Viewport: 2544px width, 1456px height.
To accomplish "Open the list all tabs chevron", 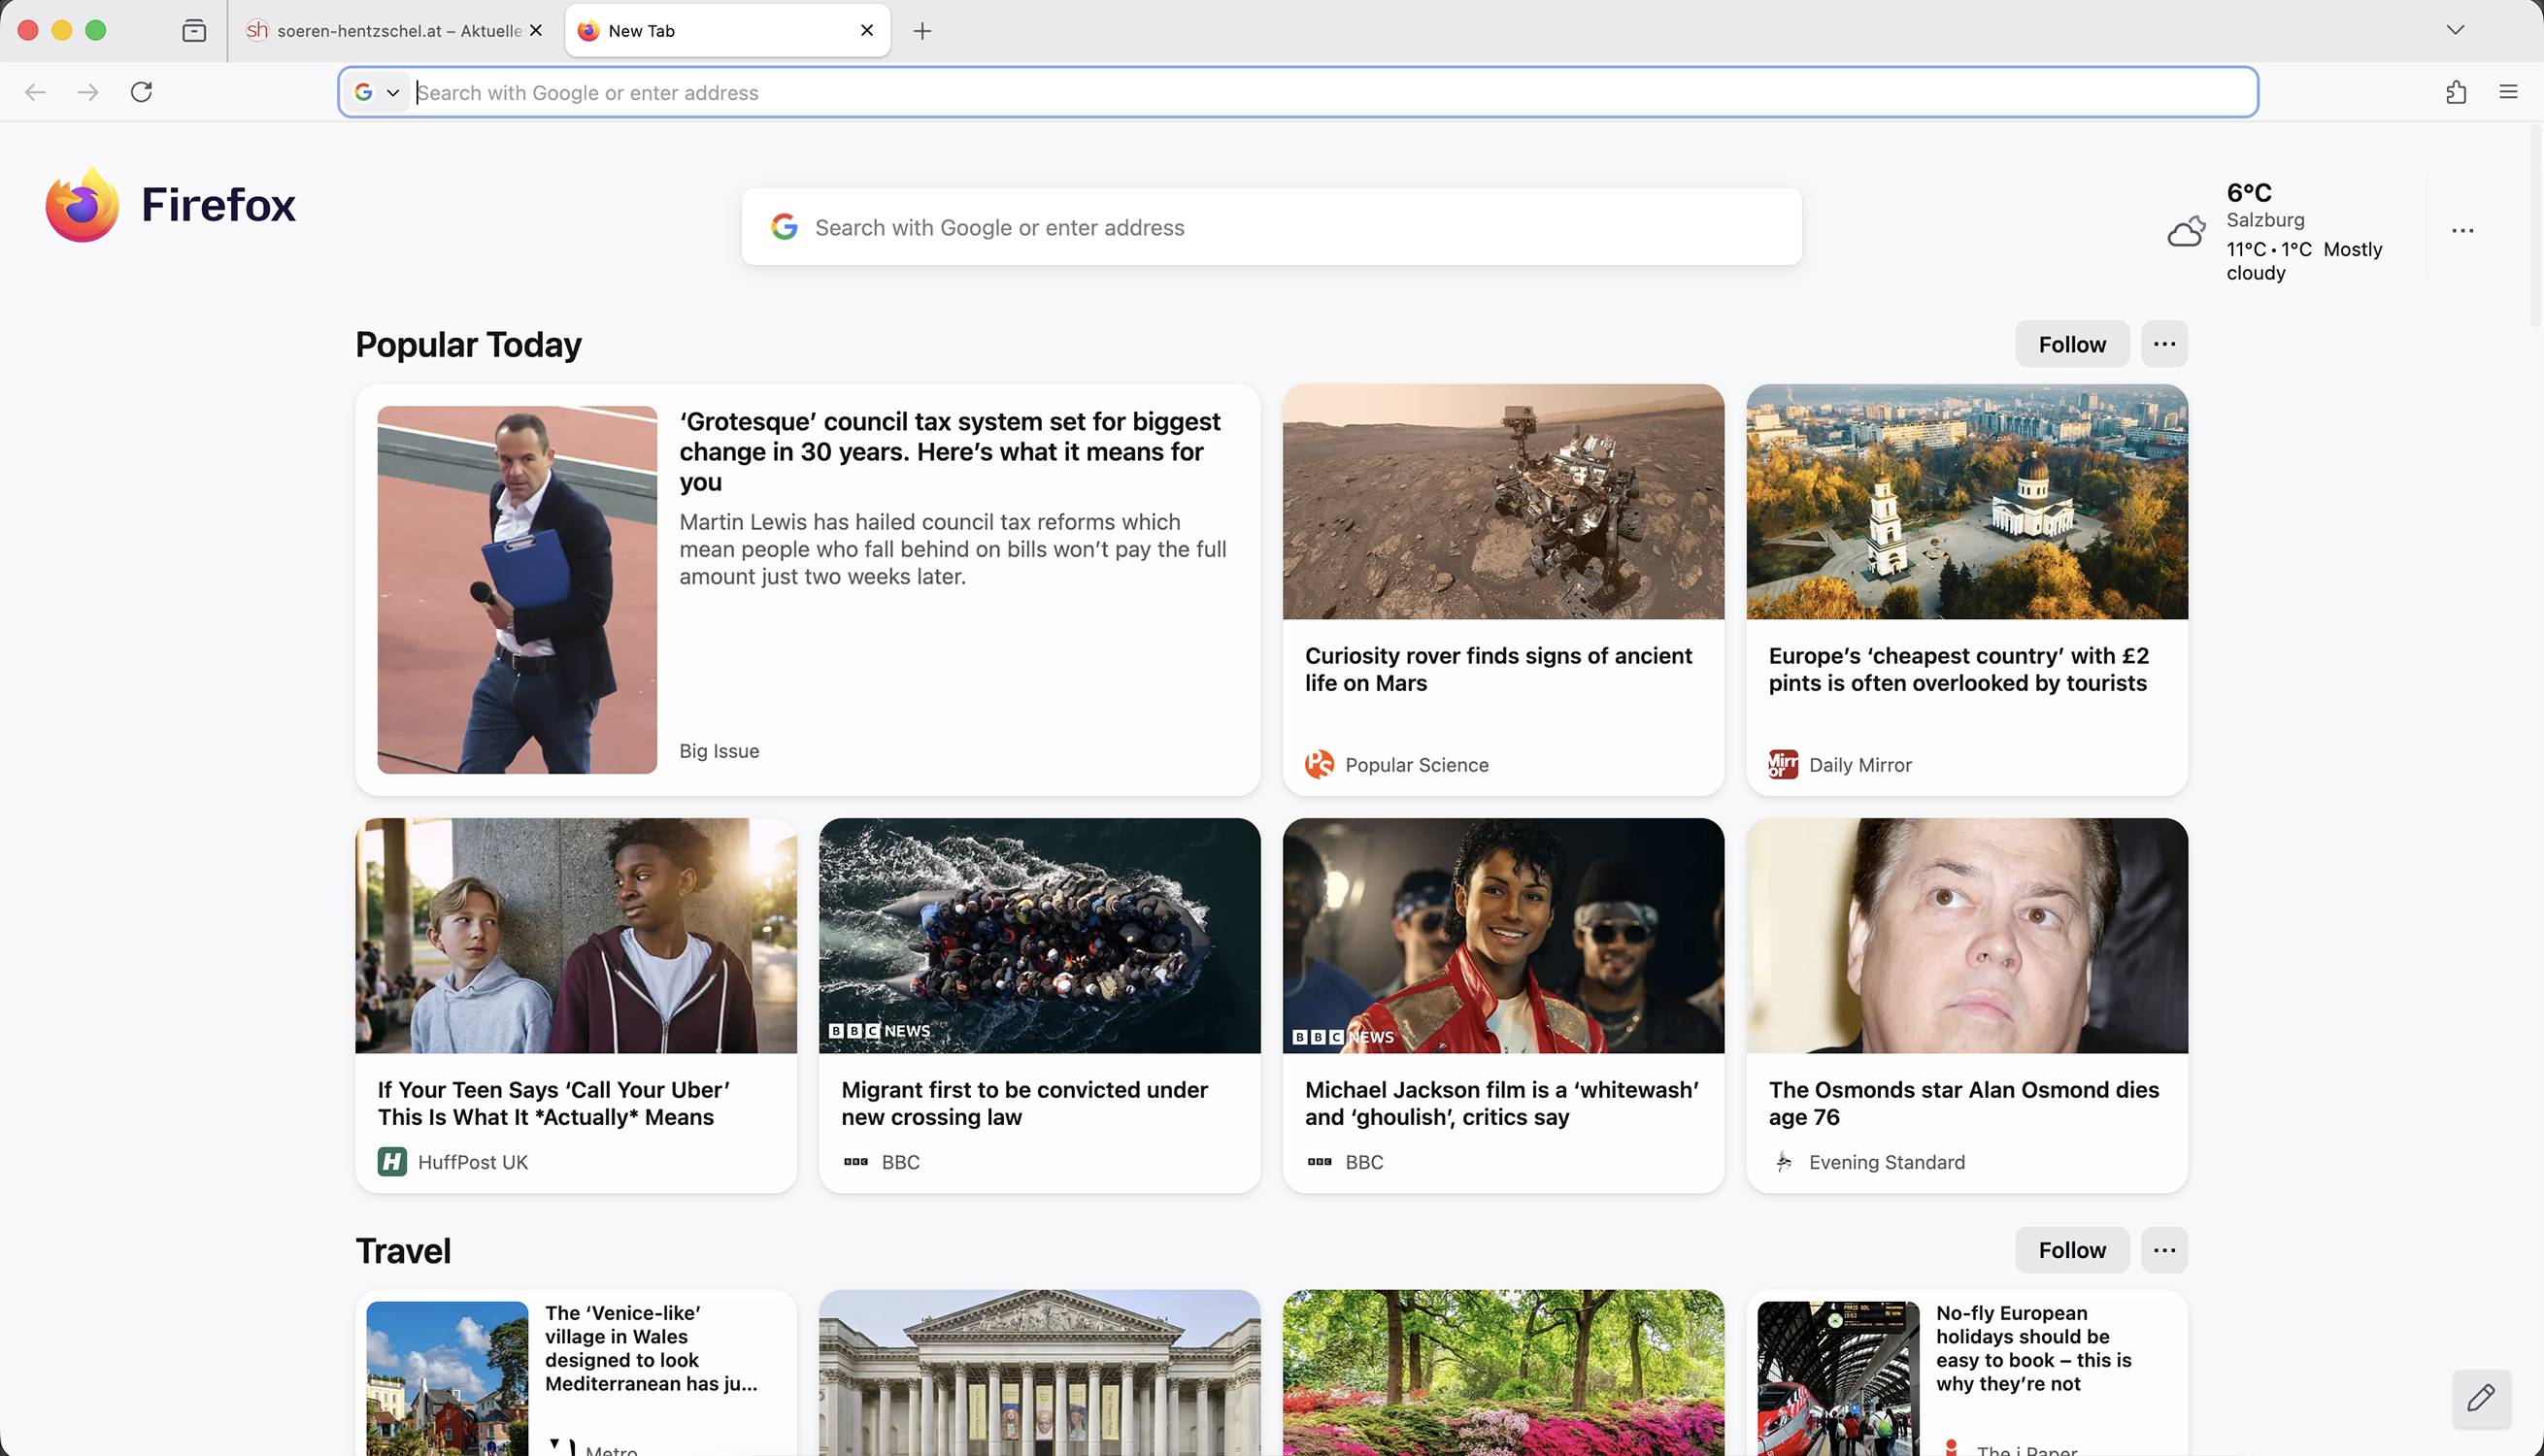I will tap(2455, 30).
